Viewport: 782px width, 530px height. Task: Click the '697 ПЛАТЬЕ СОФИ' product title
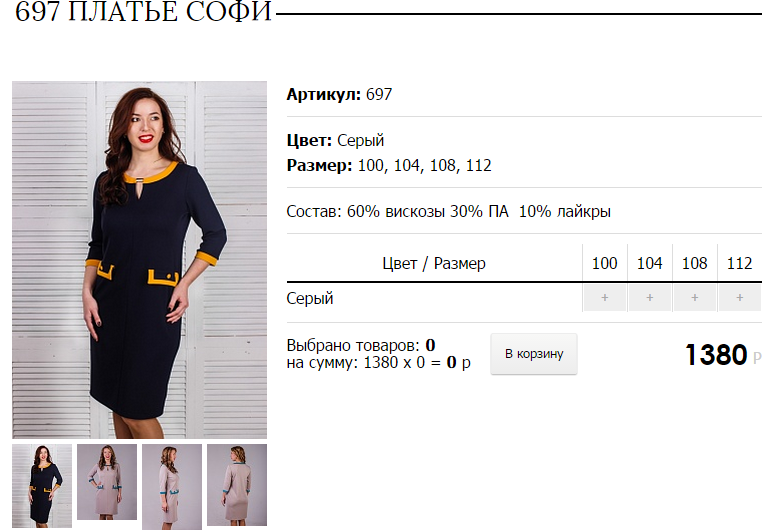click(x=143, y=12)
